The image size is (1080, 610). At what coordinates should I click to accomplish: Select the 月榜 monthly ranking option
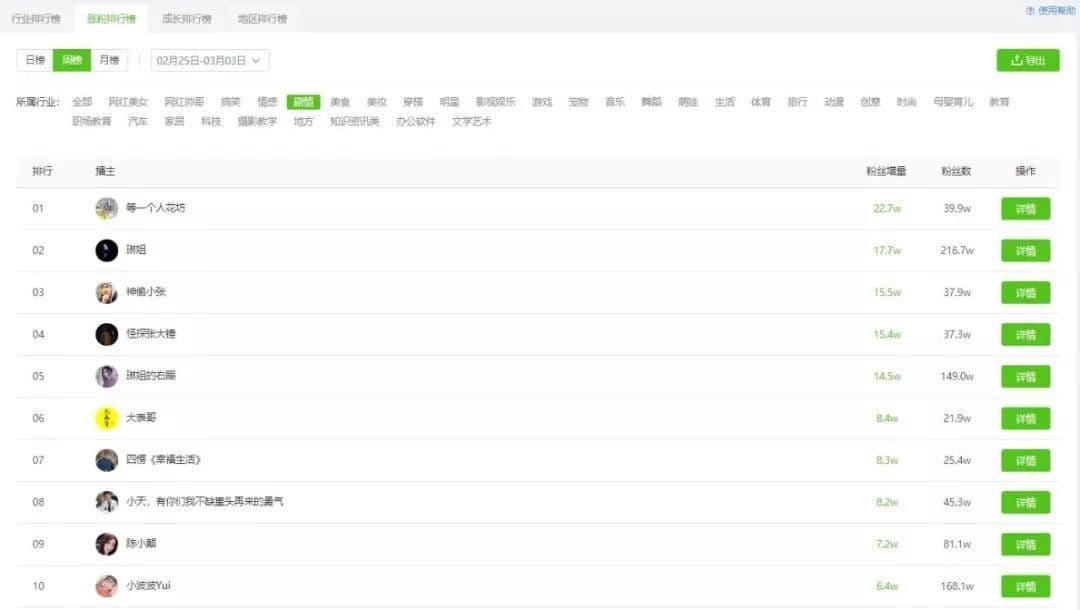pyautogui.click(x=109, y=60)
